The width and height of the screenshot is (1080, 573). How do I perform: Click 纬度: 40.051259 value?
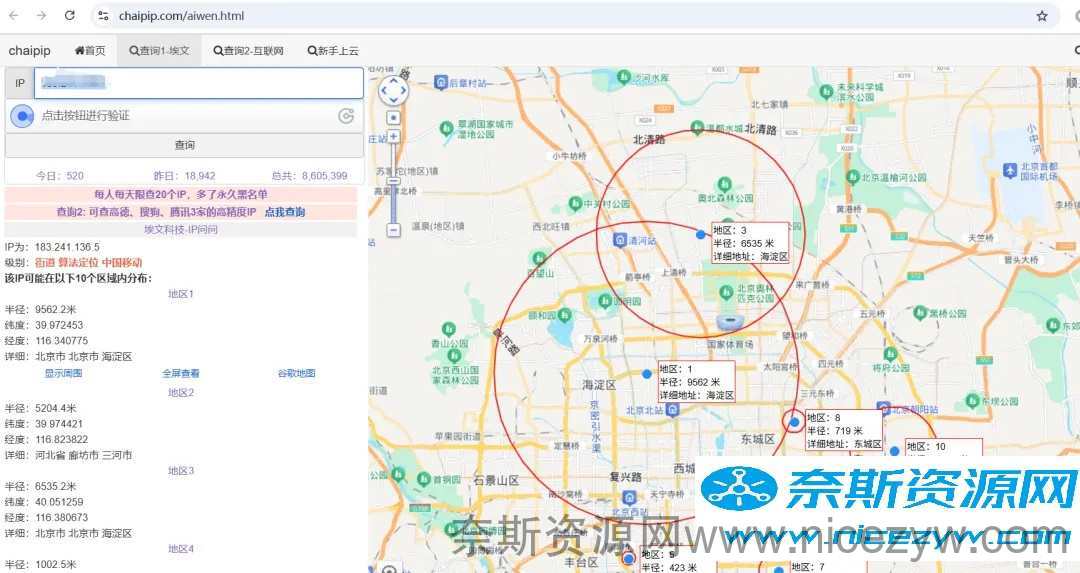coord(44,502)
